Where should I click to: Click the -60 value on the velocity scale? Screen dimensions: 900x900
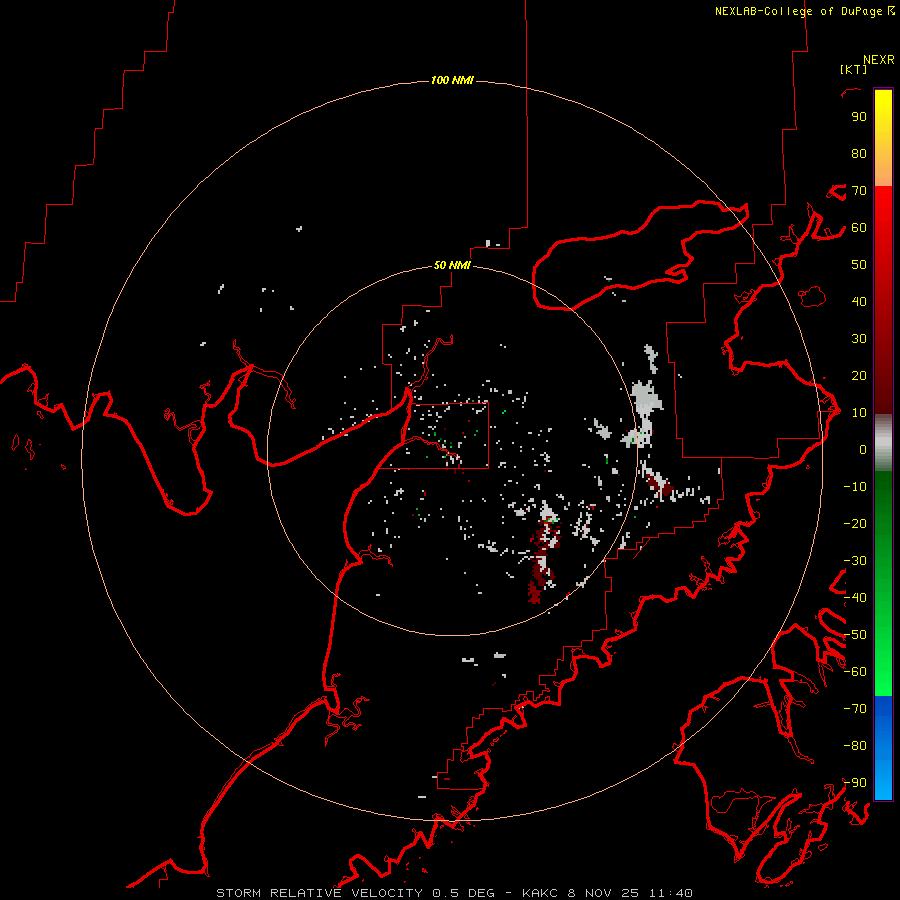coord(855,672)
